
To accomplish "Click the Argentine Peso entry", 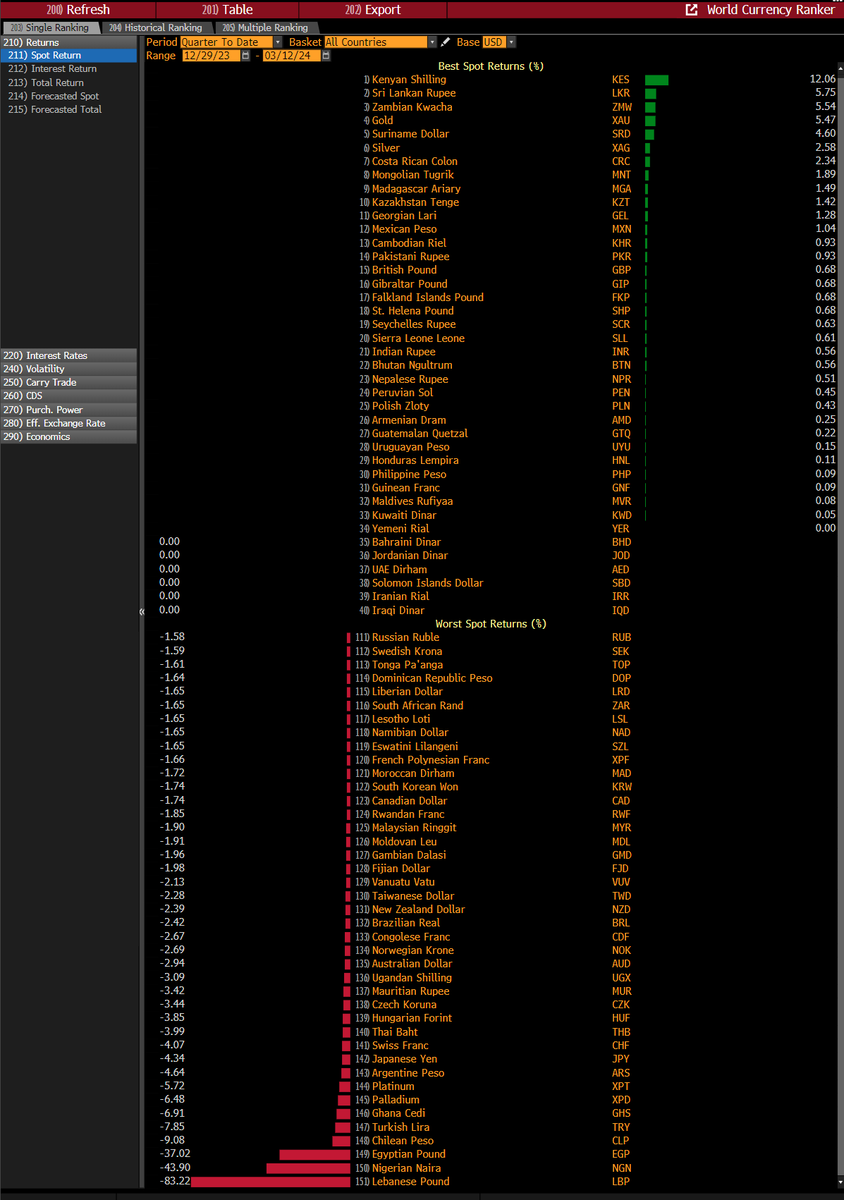I will coord(408,1073).
